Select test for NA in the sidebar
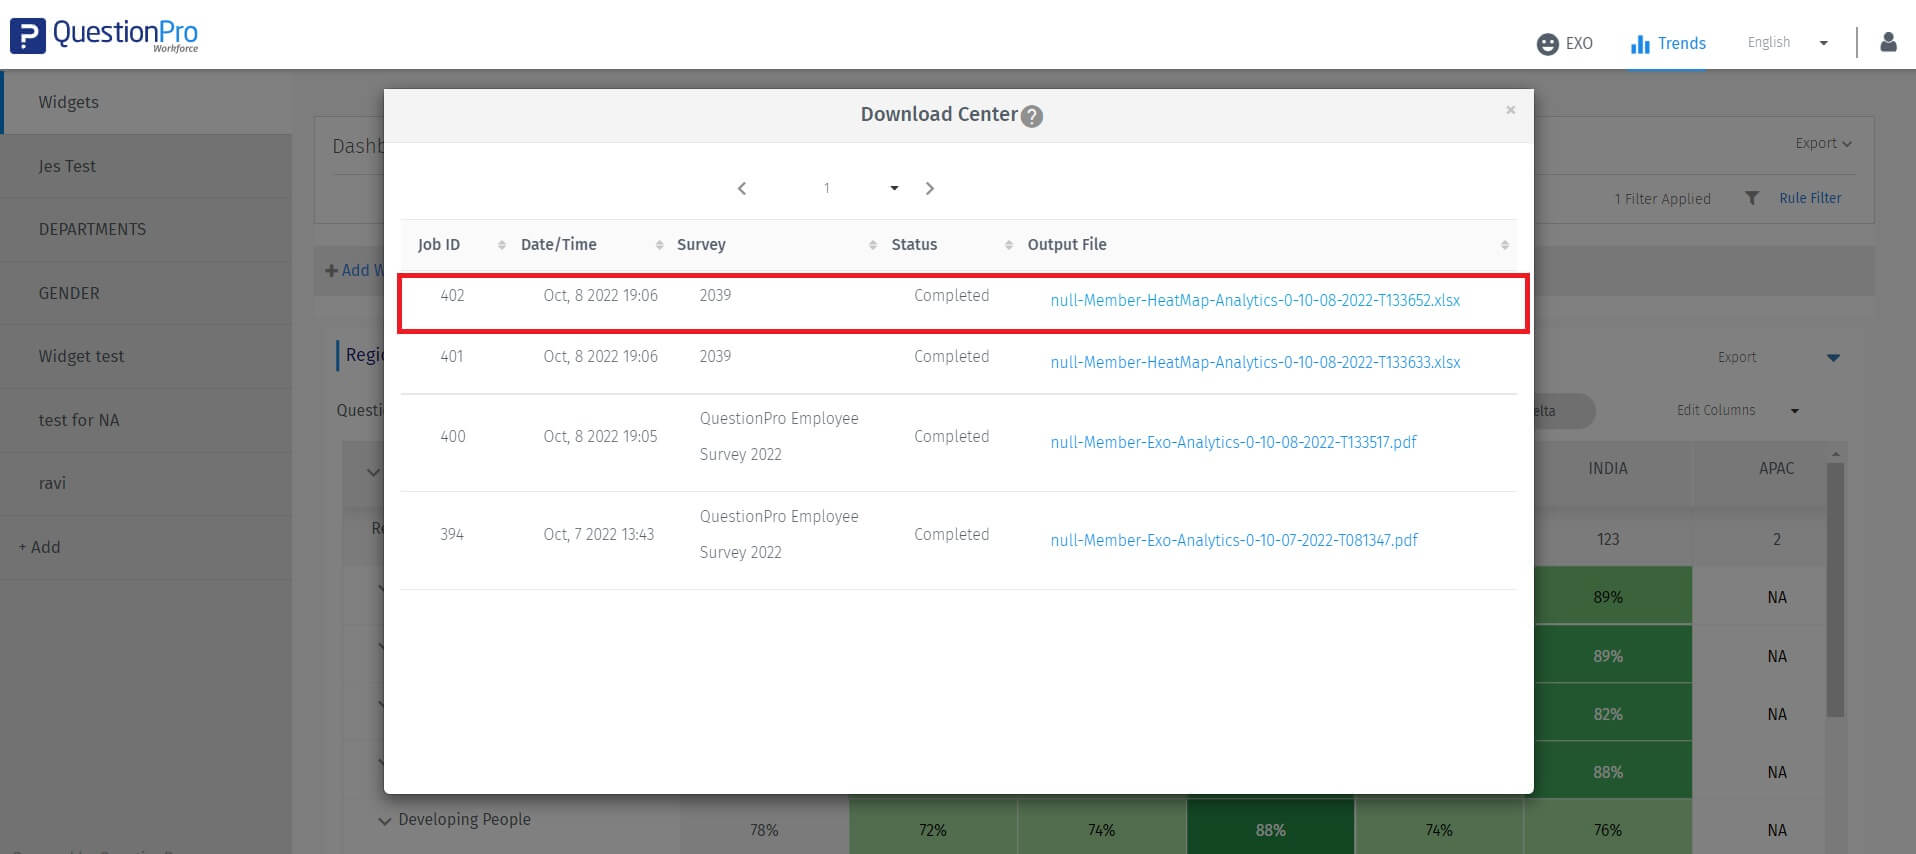The height and width of the screenshot is (854, 1916). tap(146, 420)
